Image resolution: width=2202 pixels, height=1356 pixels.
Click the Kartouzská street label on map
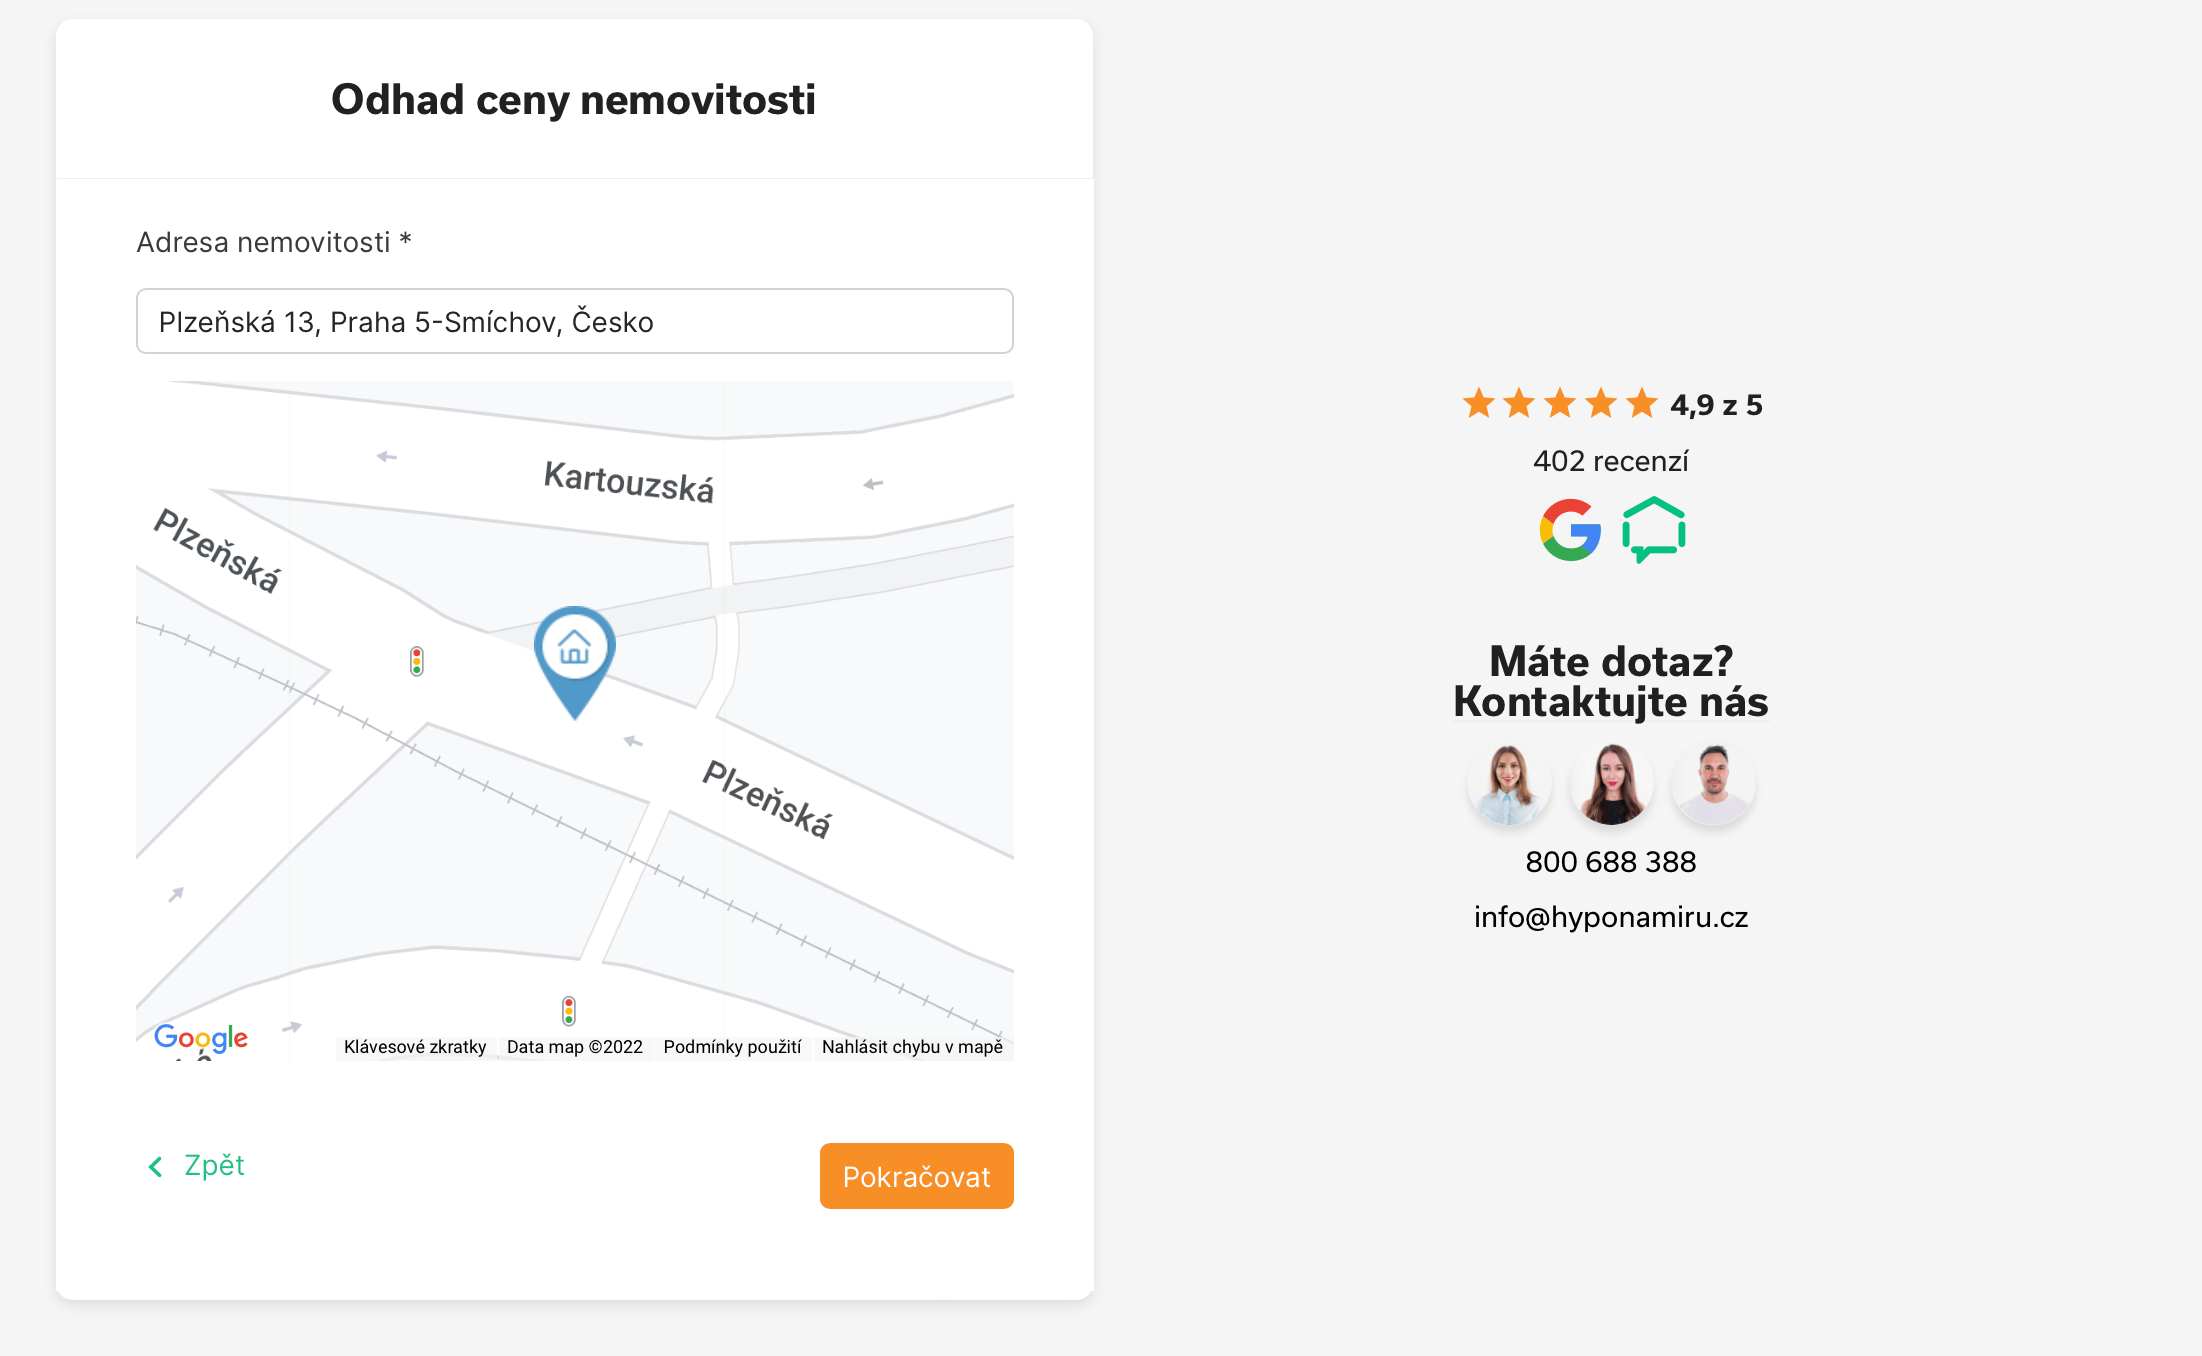629,482
